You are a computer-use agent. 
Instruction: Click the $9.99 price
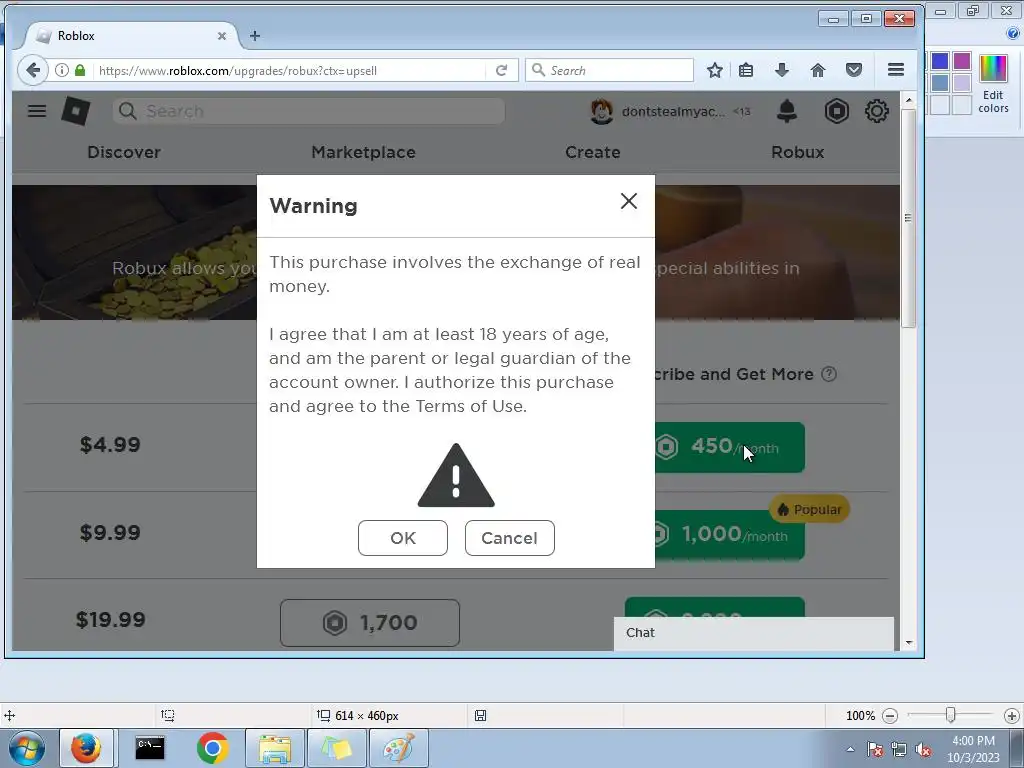point(110,532)
